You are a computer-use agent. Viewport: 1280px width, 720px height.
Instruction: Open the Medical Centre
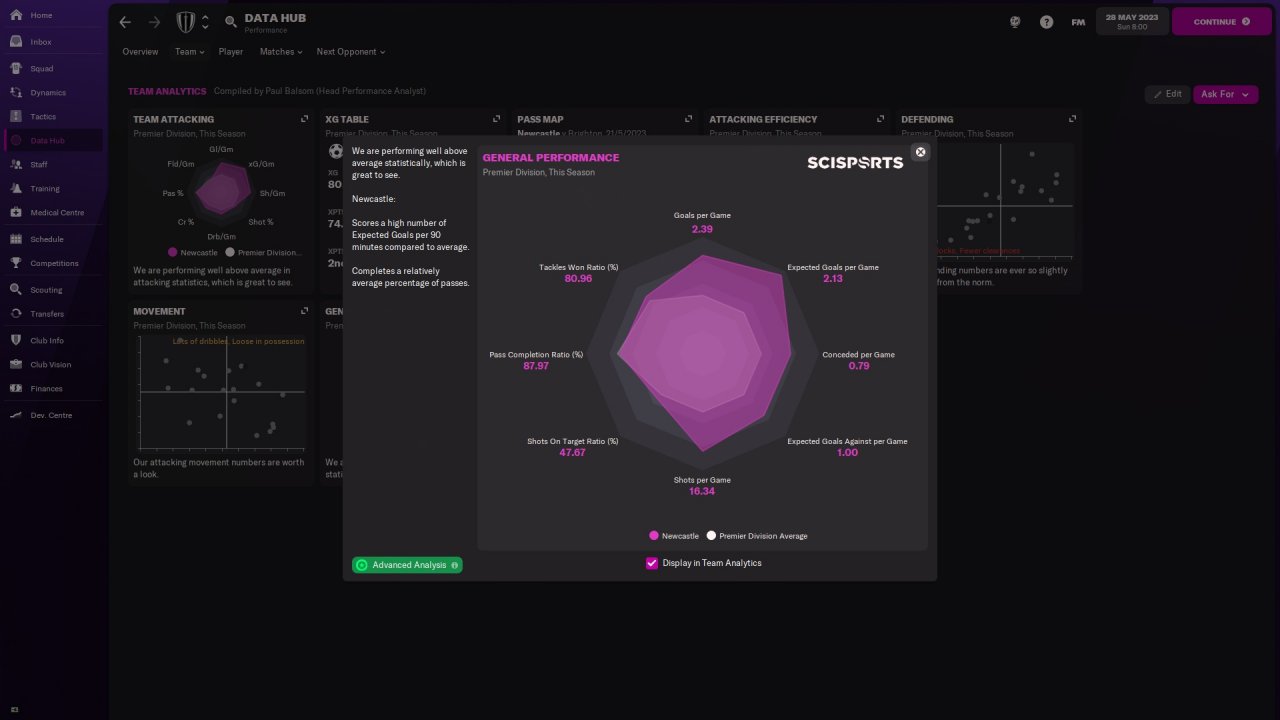point(51,213)
